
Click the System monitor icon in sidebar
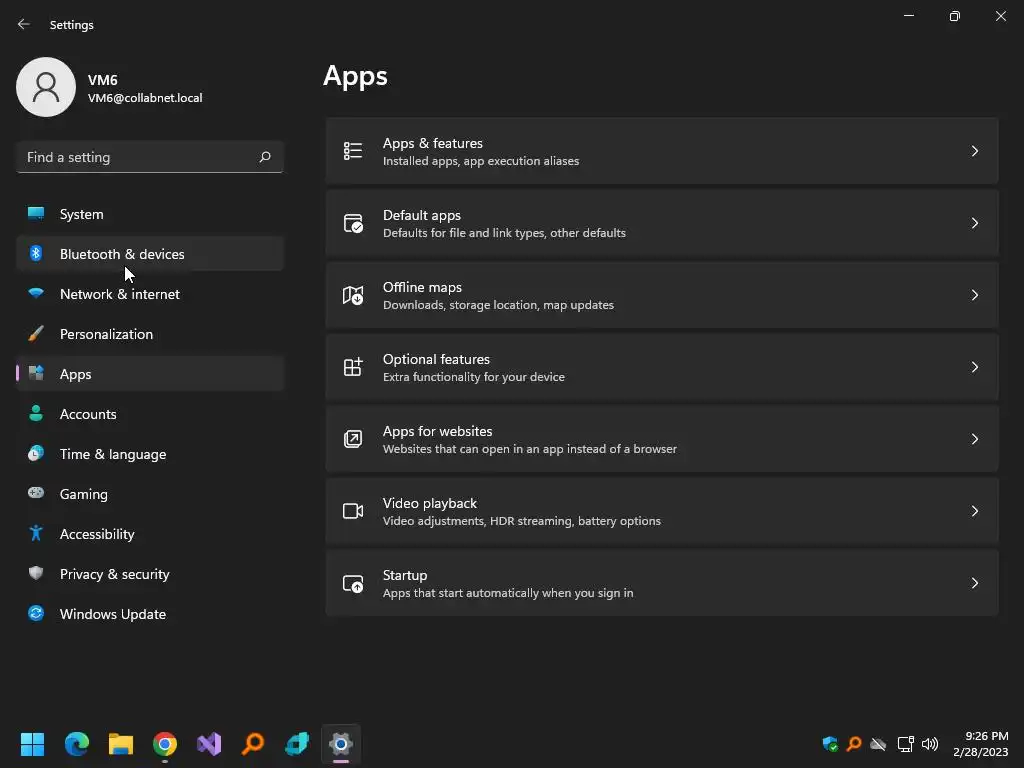(36, 214)
